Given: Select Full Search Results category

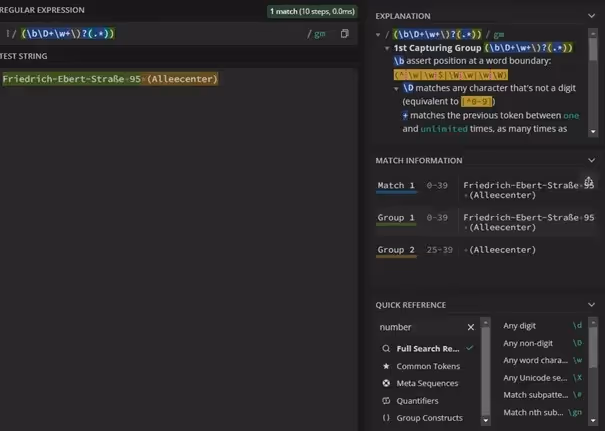Looking at the screenshot, I should pos(428,349).
